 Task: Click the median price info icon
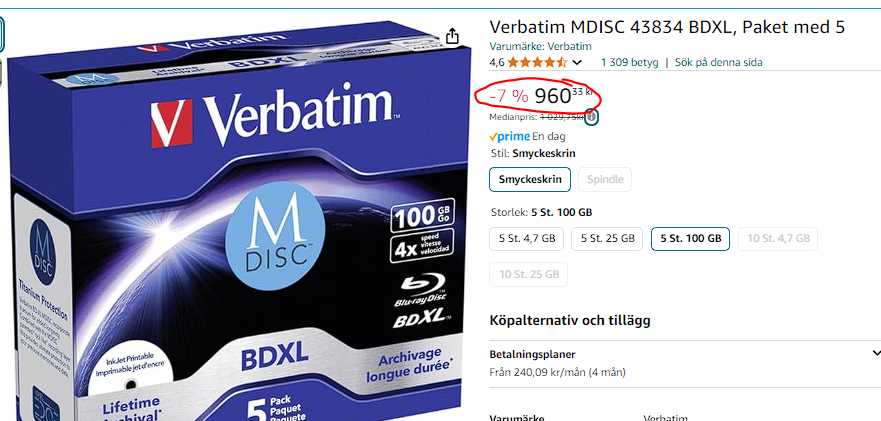coord(591,117)
